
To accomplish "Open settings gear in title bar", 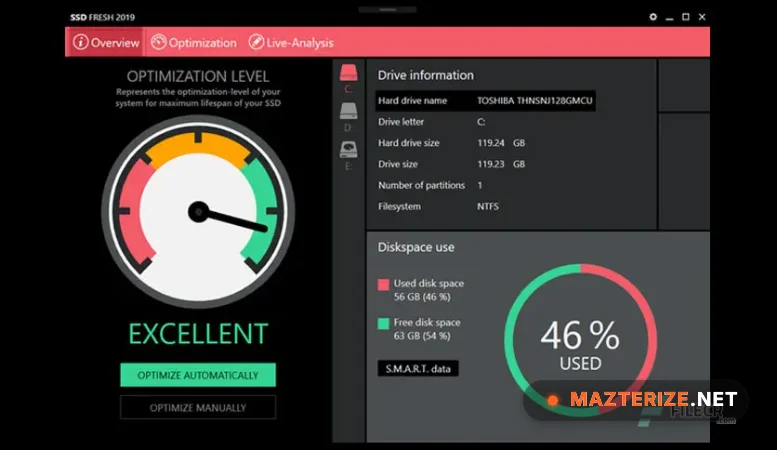I will 653,17.
